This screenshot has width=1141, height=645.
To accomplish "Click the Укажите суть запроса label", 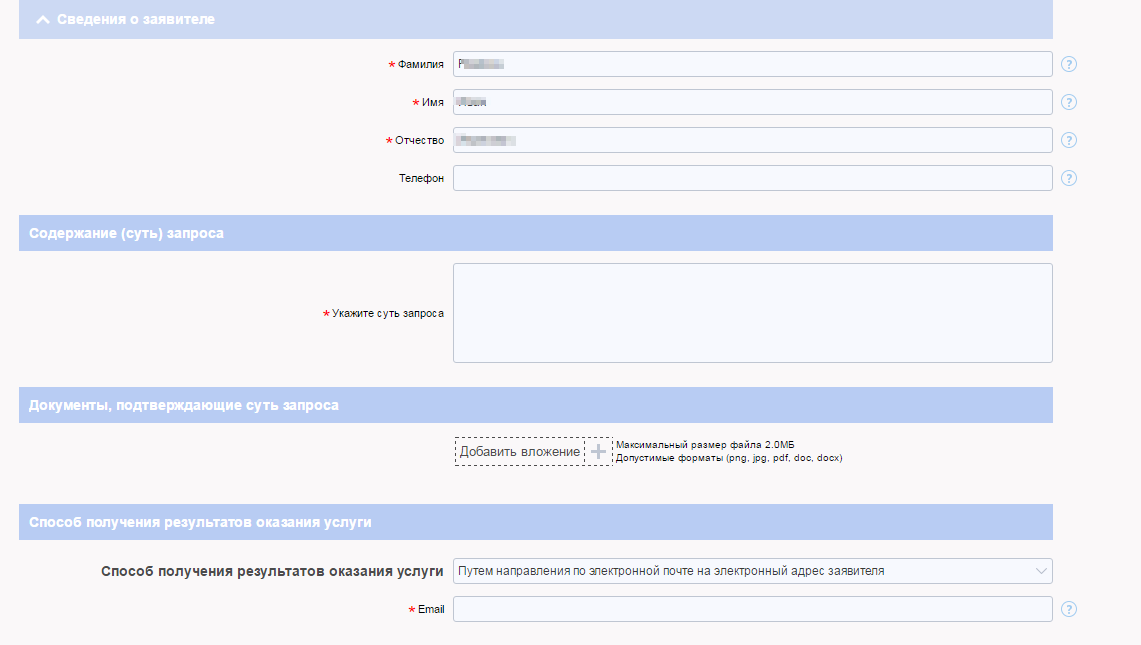I will [388, 313].
